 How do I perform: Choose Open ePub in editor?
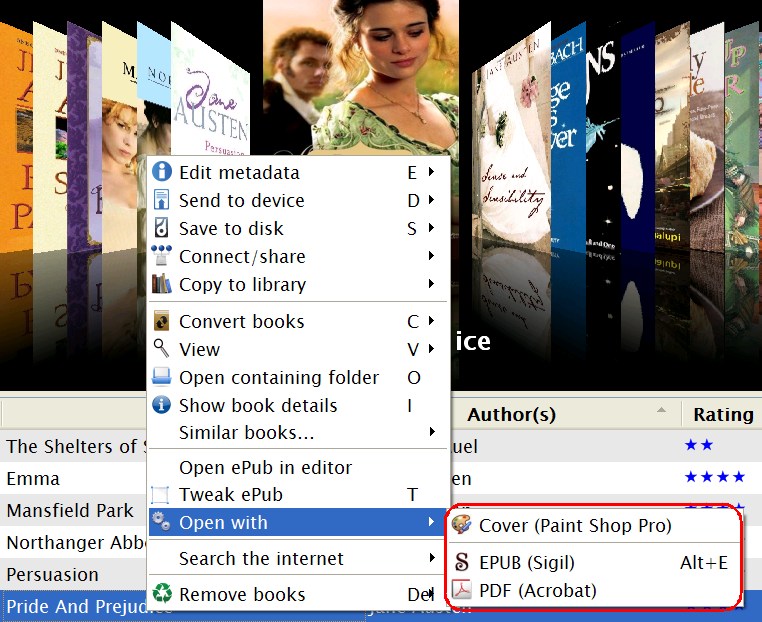(x=297, y=467)
